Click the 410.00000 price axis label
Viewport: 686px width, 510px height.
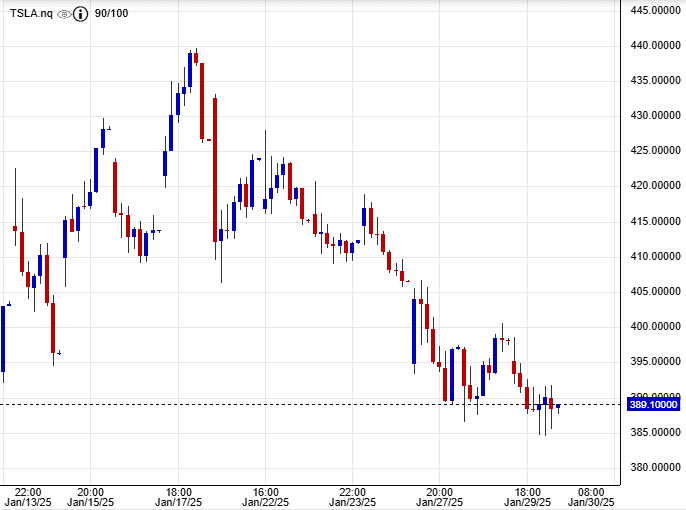pos(655,256)
